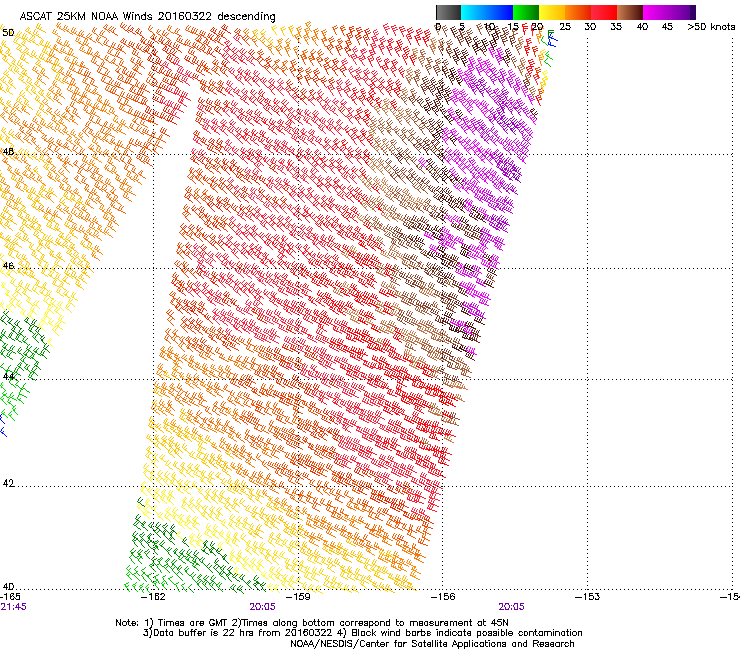Click the legend value '45'
Viewport: 740px width, 650px height.
coord(667,27)
